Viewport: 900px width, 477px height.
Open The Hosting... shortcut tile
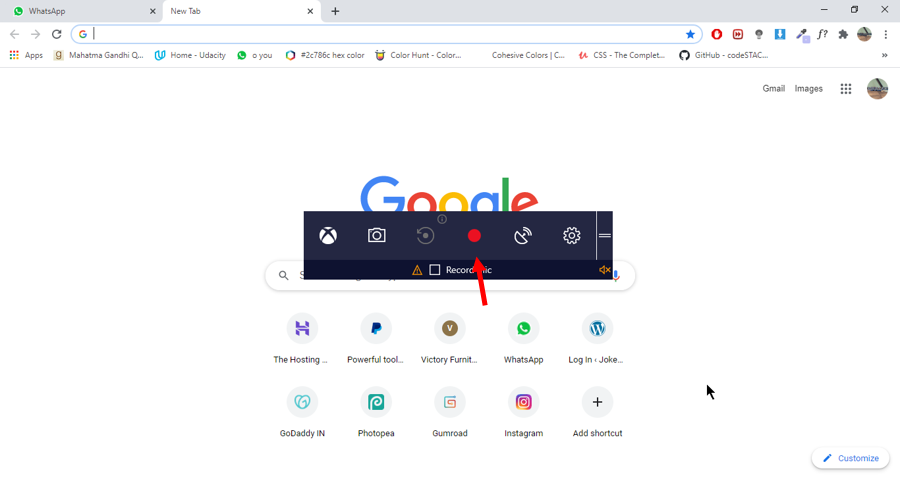(x=302, y=339)
